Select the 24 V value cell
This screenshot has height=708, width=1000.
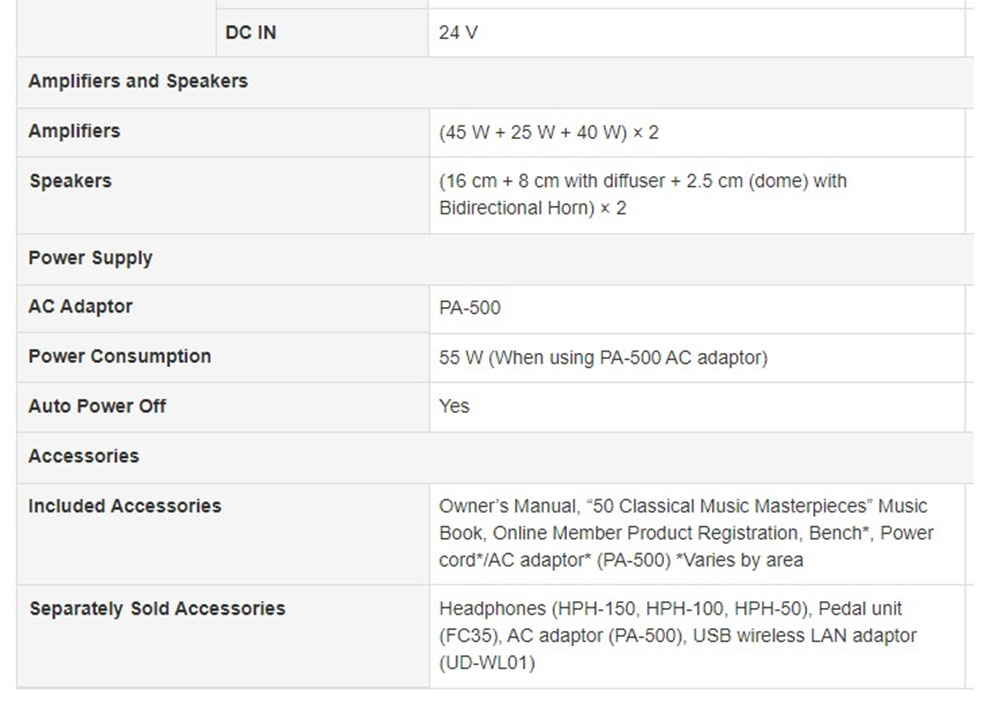pos(696,33)
